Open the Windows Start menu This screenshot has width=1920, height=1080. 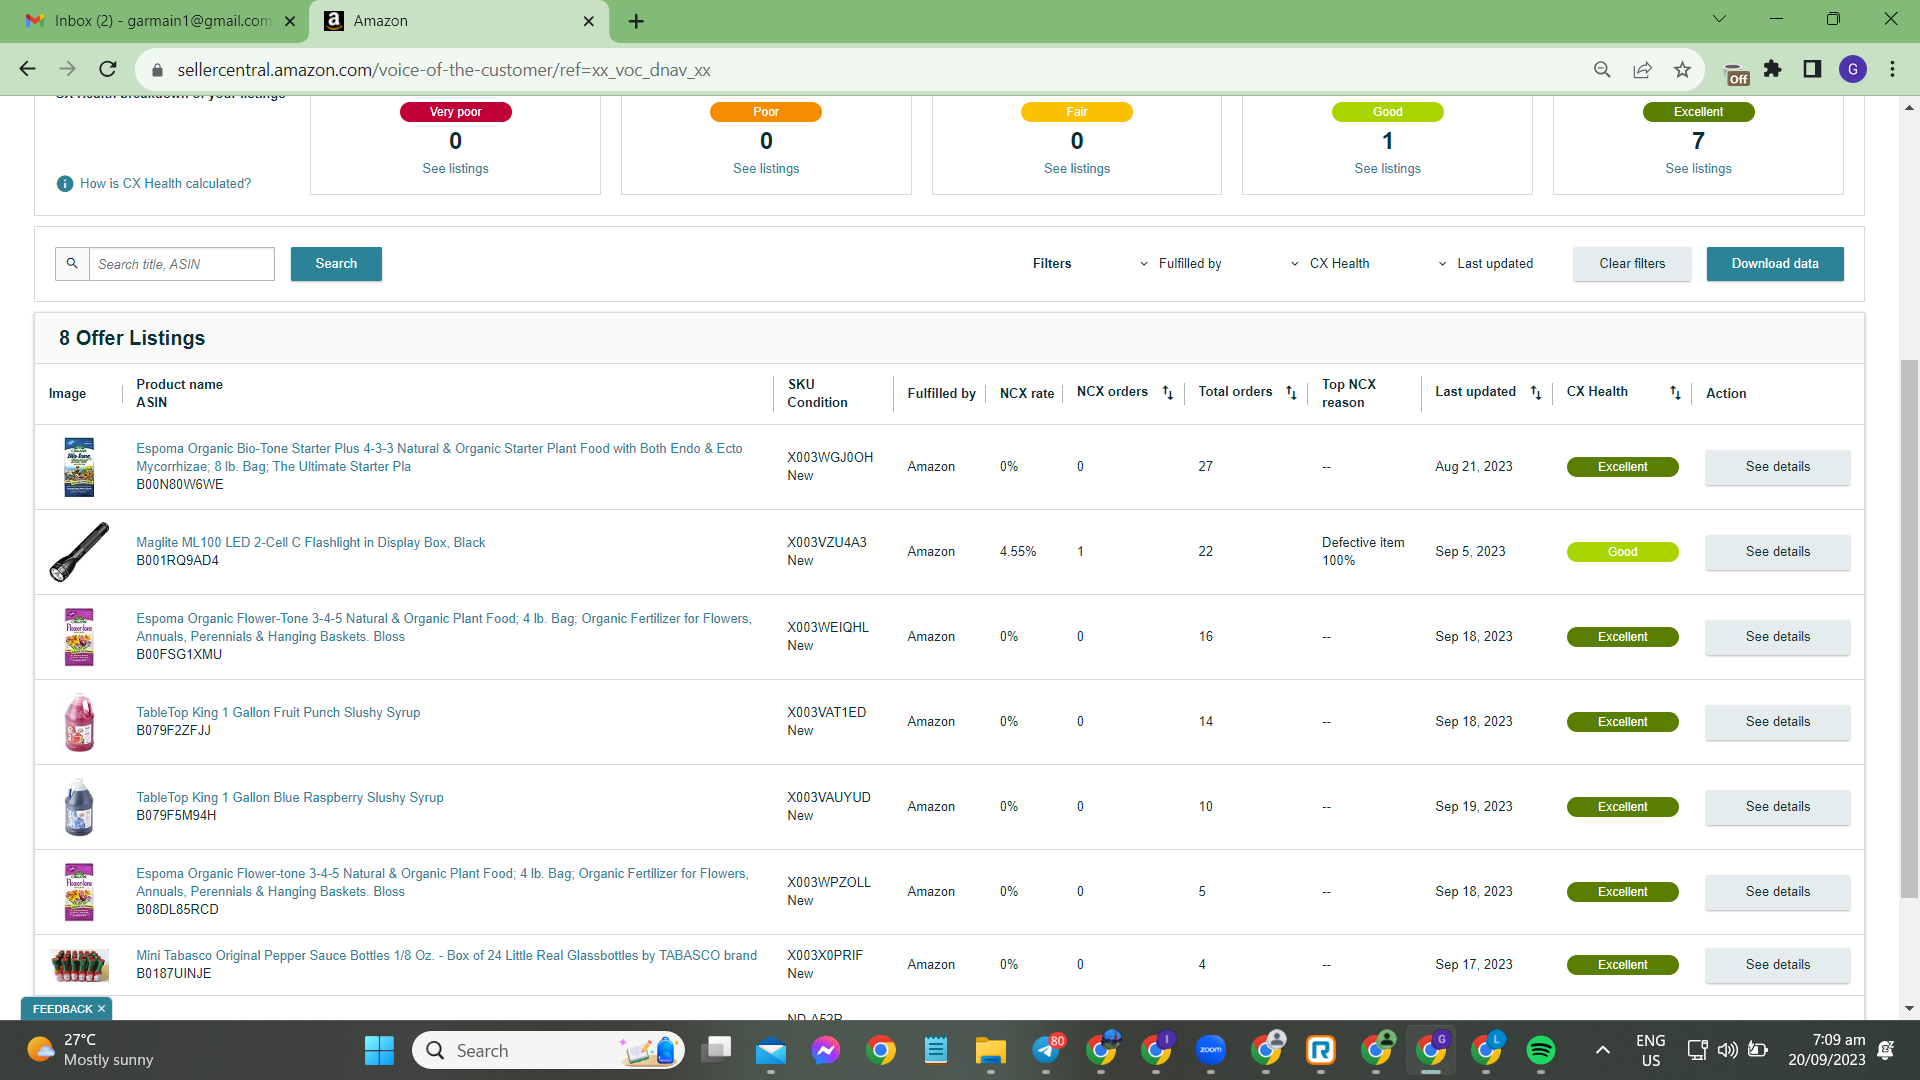point(379,1051)
